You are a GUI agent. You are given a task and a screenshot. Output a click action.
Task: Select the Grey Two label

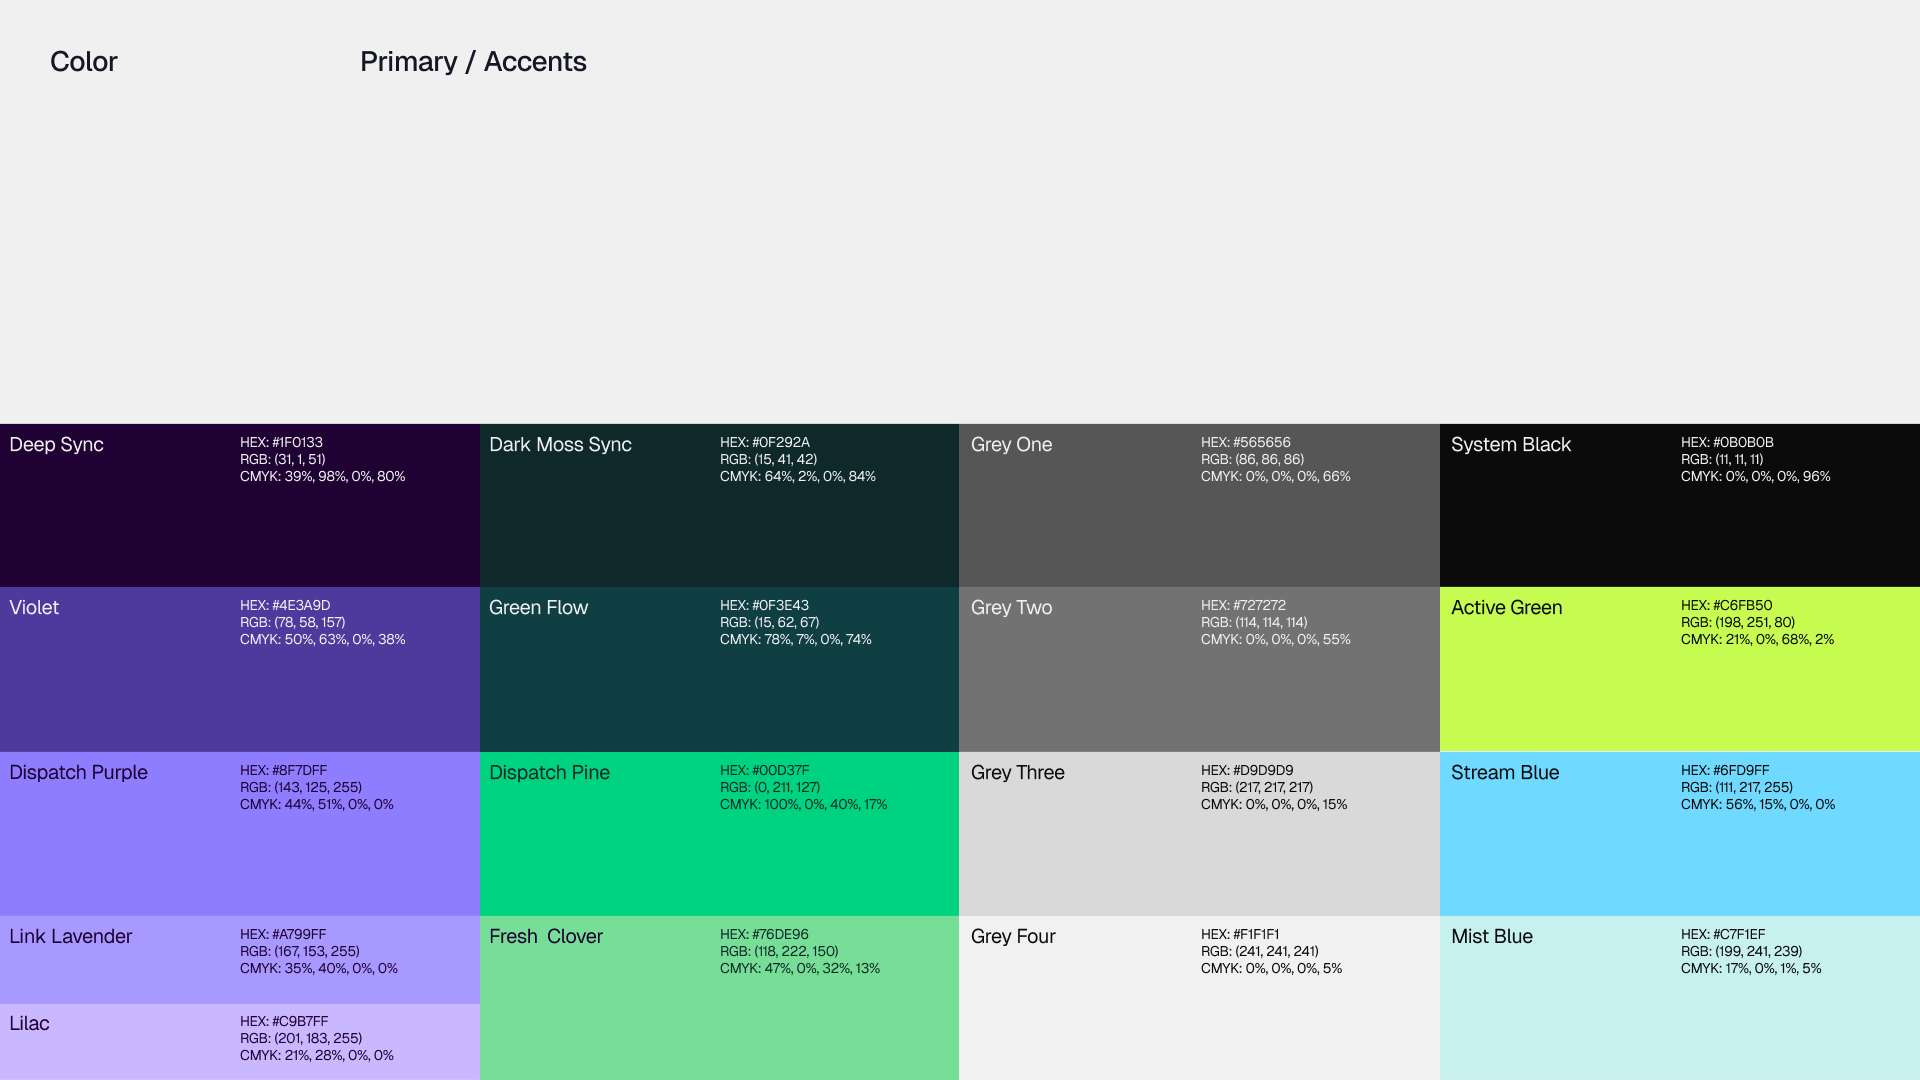pyautogui.click(x=1011, y=608)
